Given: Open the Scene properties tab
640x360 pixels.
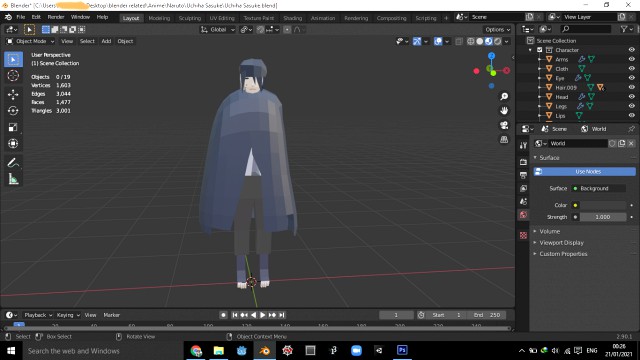Looking at the screenshot, I should (x=523, y=201).
